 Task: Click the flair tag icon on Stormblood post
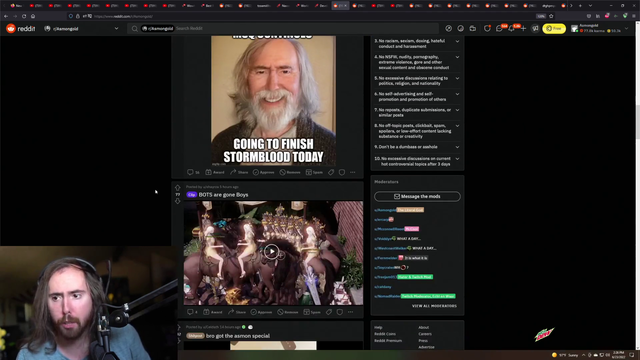pyautogui.click(x=331, y=172)
